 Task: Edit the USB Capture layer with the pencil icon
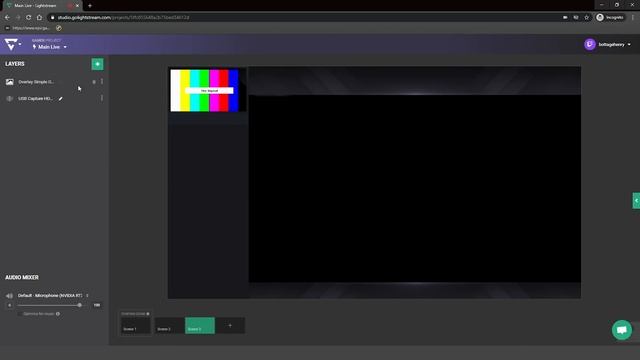coord(60,98)
